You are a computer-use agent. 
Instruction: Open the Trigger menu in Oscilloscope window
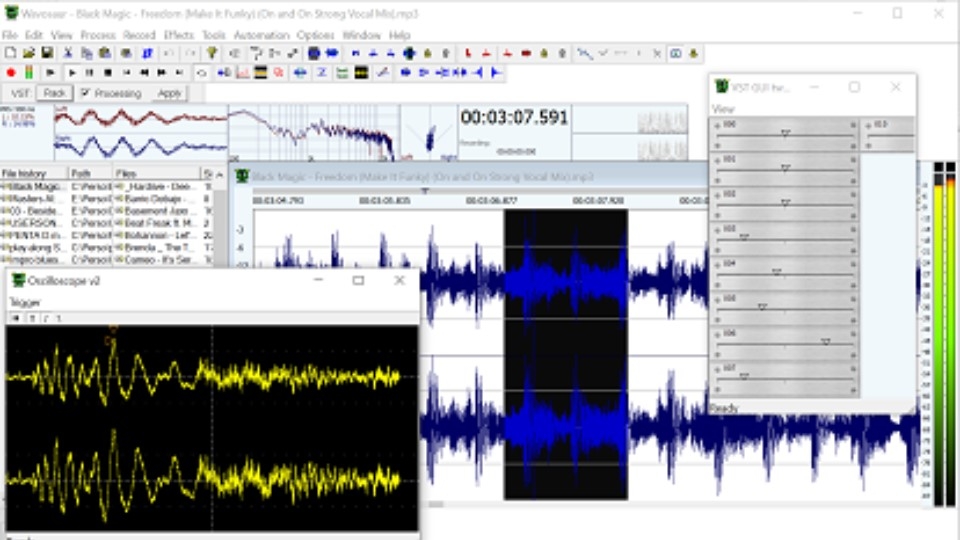point(25,302)
